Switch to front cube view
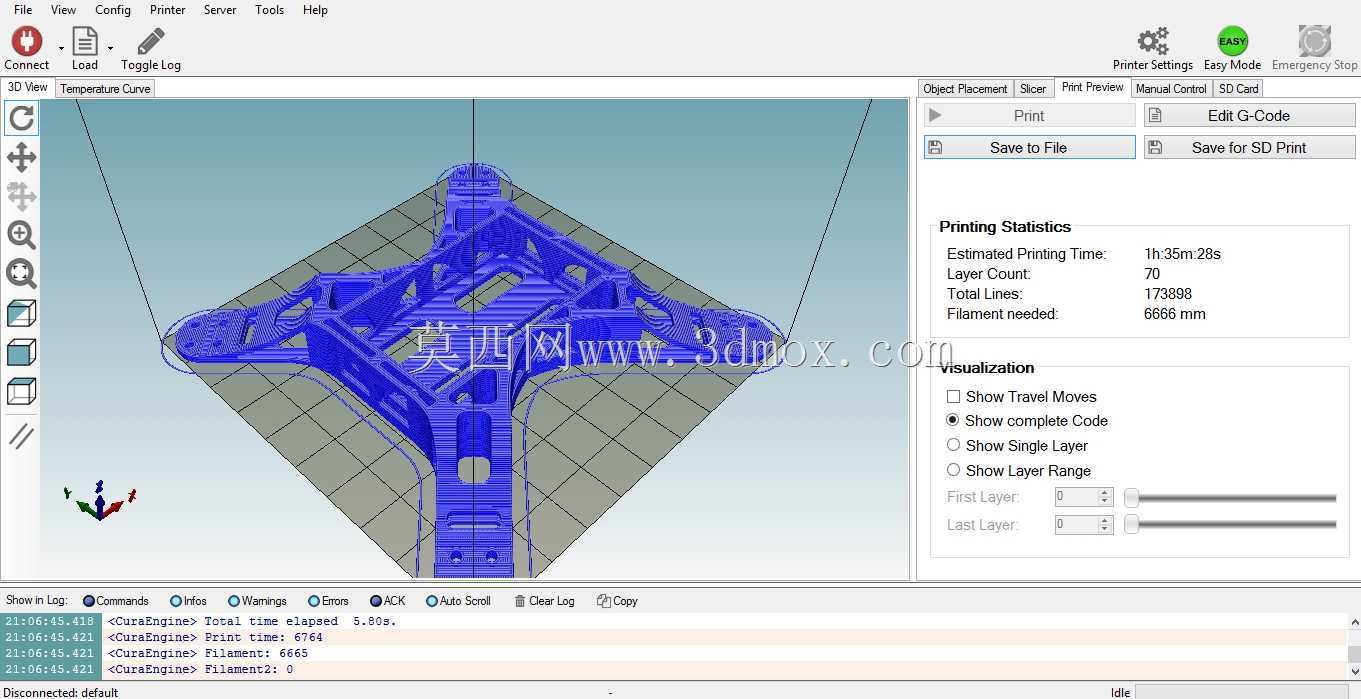The height and width of the screenshot is (699, 1361). point(21,352)
